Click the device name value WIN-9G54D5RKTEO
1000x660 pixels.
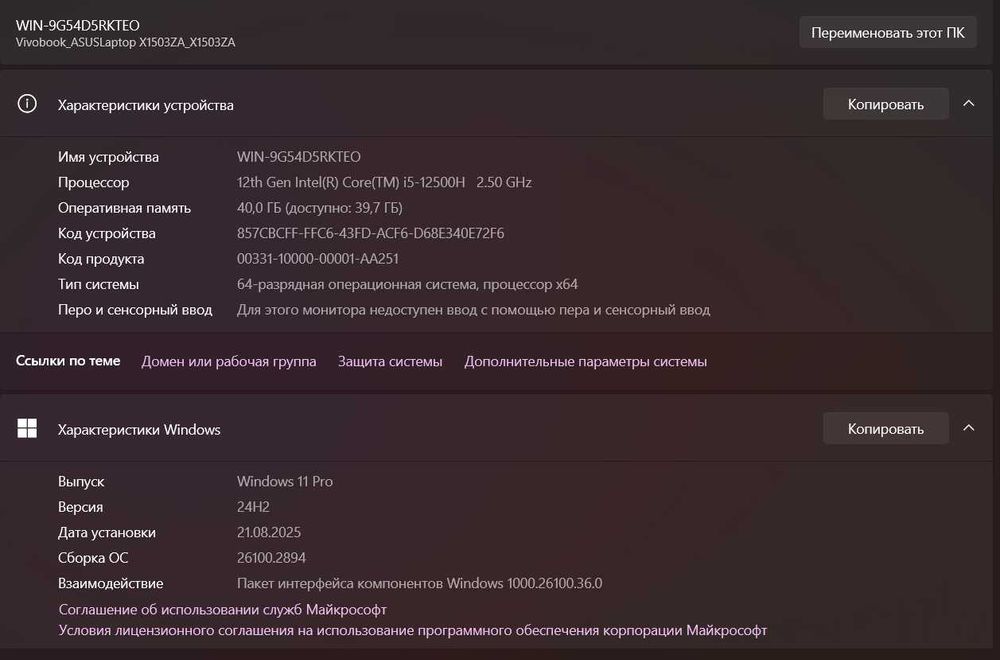point(298,156)
